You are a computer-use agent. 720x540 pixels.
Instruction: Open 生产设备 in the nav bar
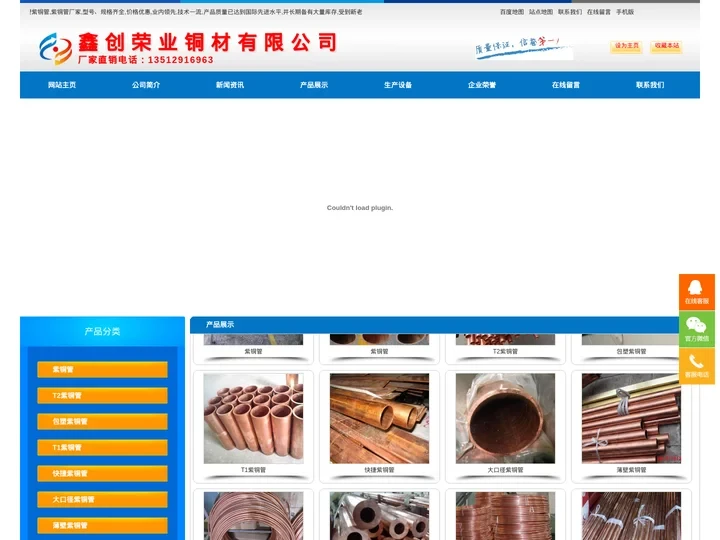pyautogui.click(x=398, y=85)
